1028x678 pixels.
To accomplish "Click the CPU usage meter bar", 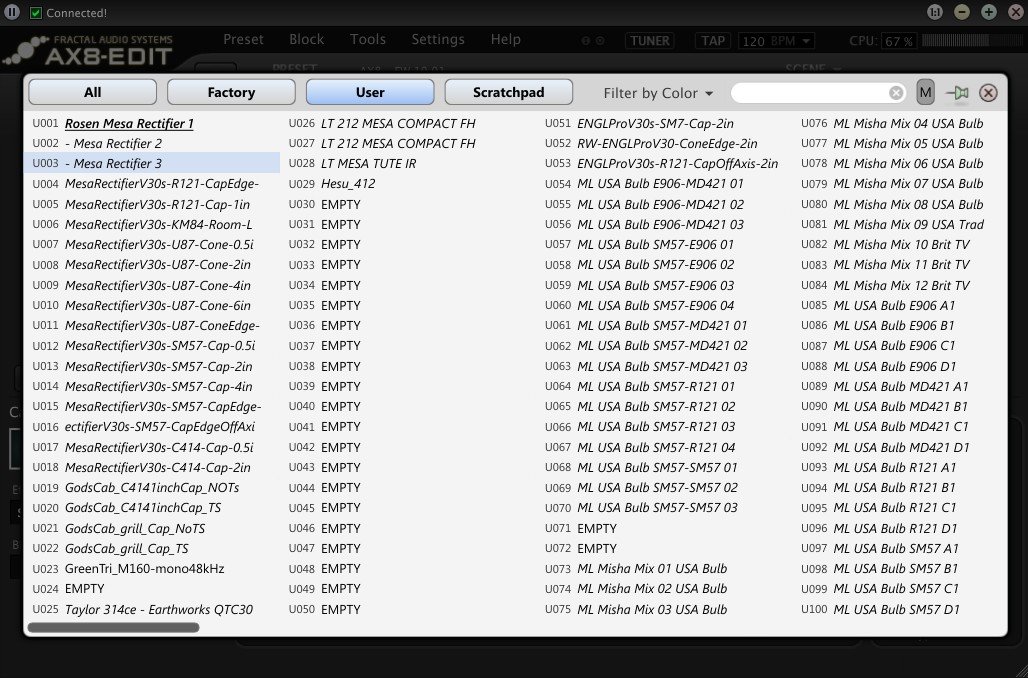I will point(972,41).
